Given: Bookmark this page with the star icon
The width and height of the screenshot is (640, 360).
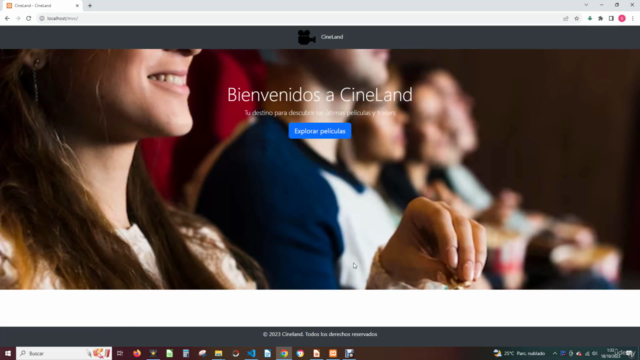Looking at the screenshot, I should point(576,18).
